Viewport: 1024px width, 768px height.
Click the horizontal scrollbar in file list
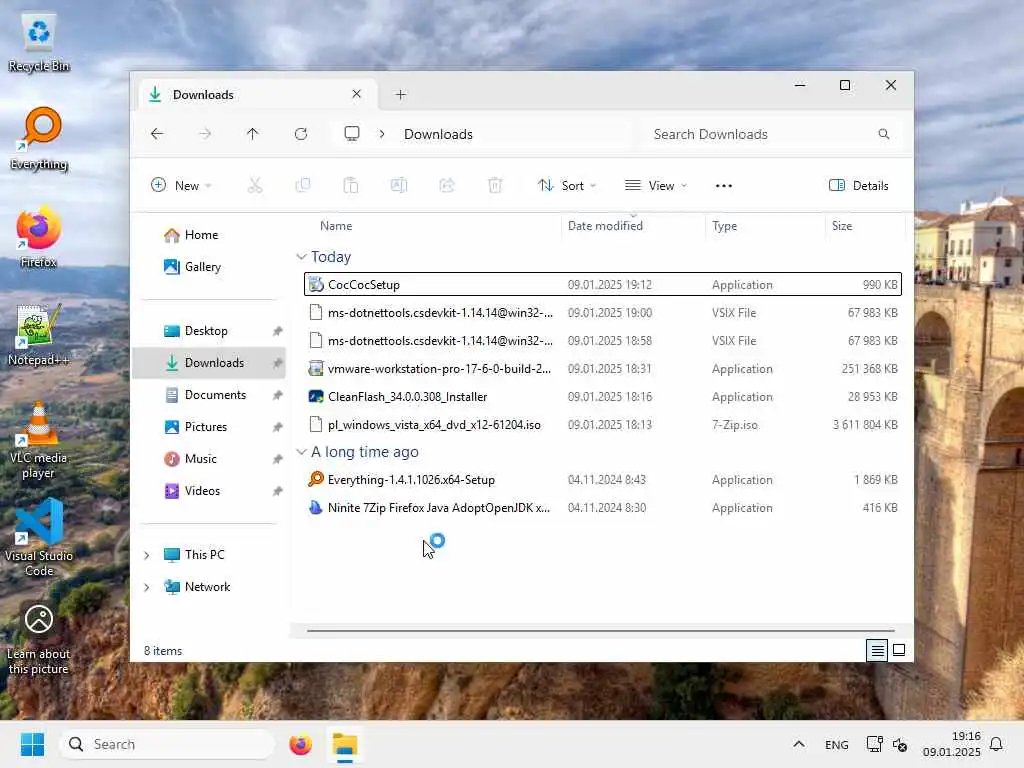tap(601, 632)
